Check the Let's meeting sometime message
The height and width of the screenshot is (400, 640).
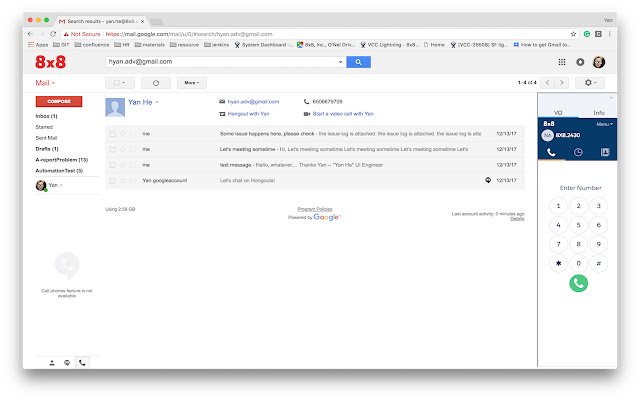pyautogui.click(x=112, y=149)
